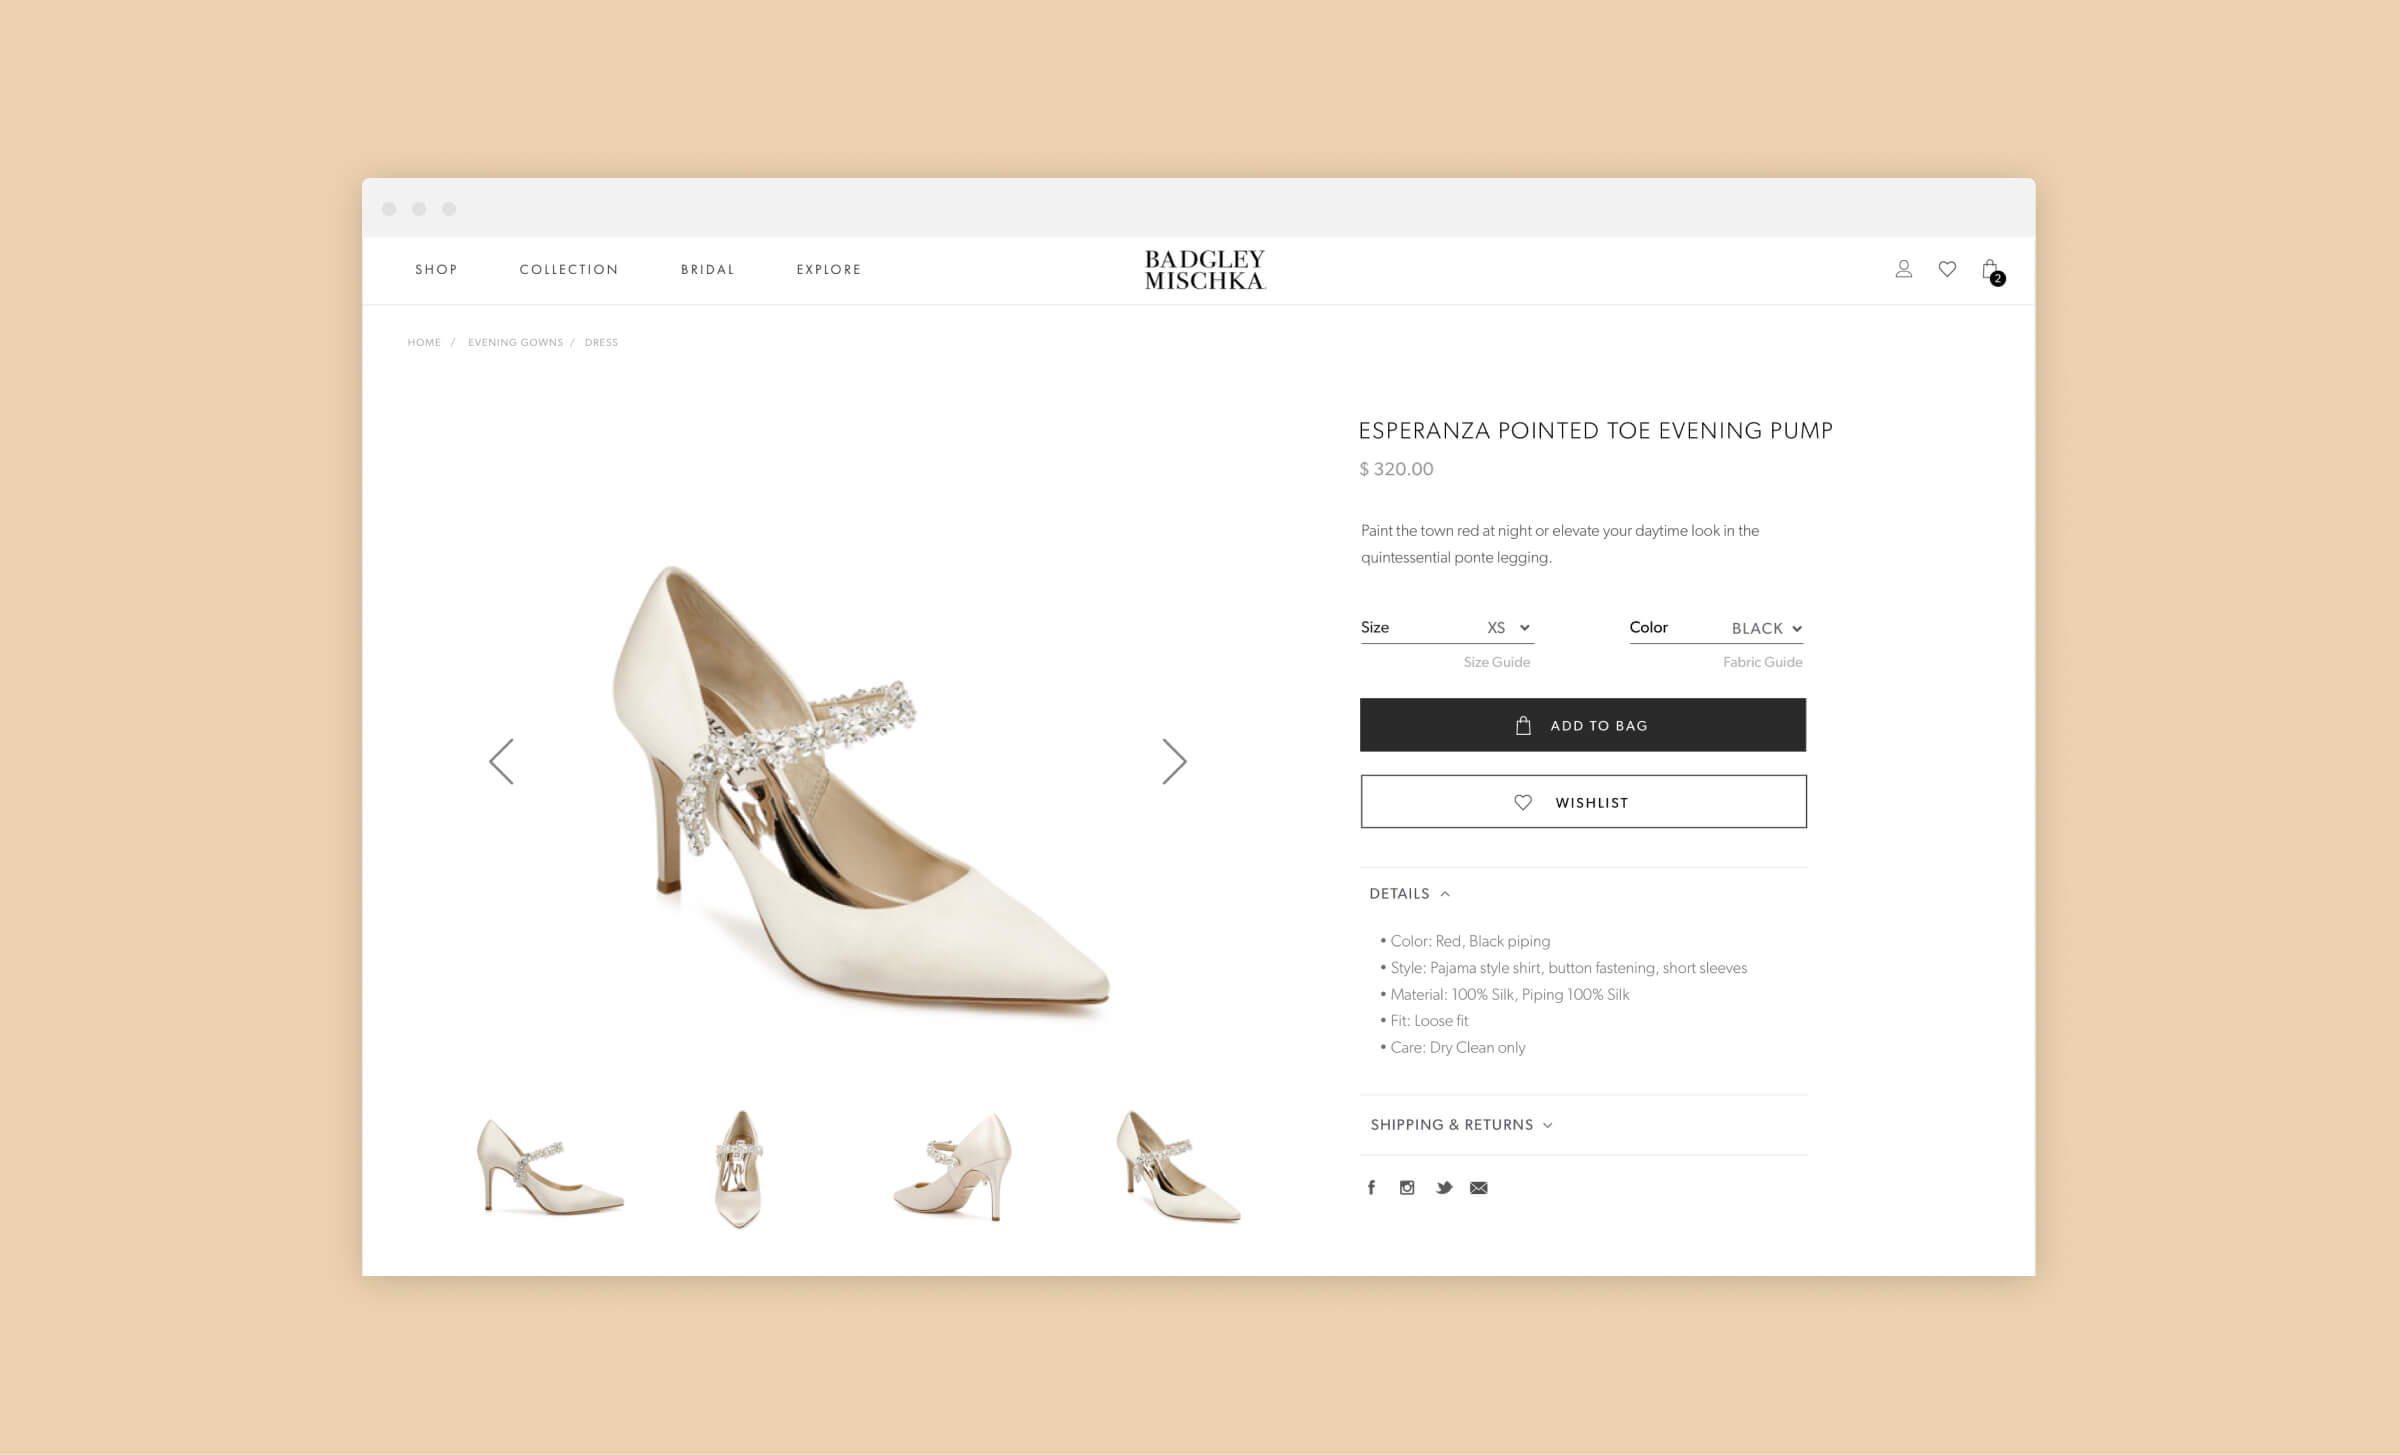Open the Bridal menu
Screen dimensions: 2400x1455
click(707, 269)
